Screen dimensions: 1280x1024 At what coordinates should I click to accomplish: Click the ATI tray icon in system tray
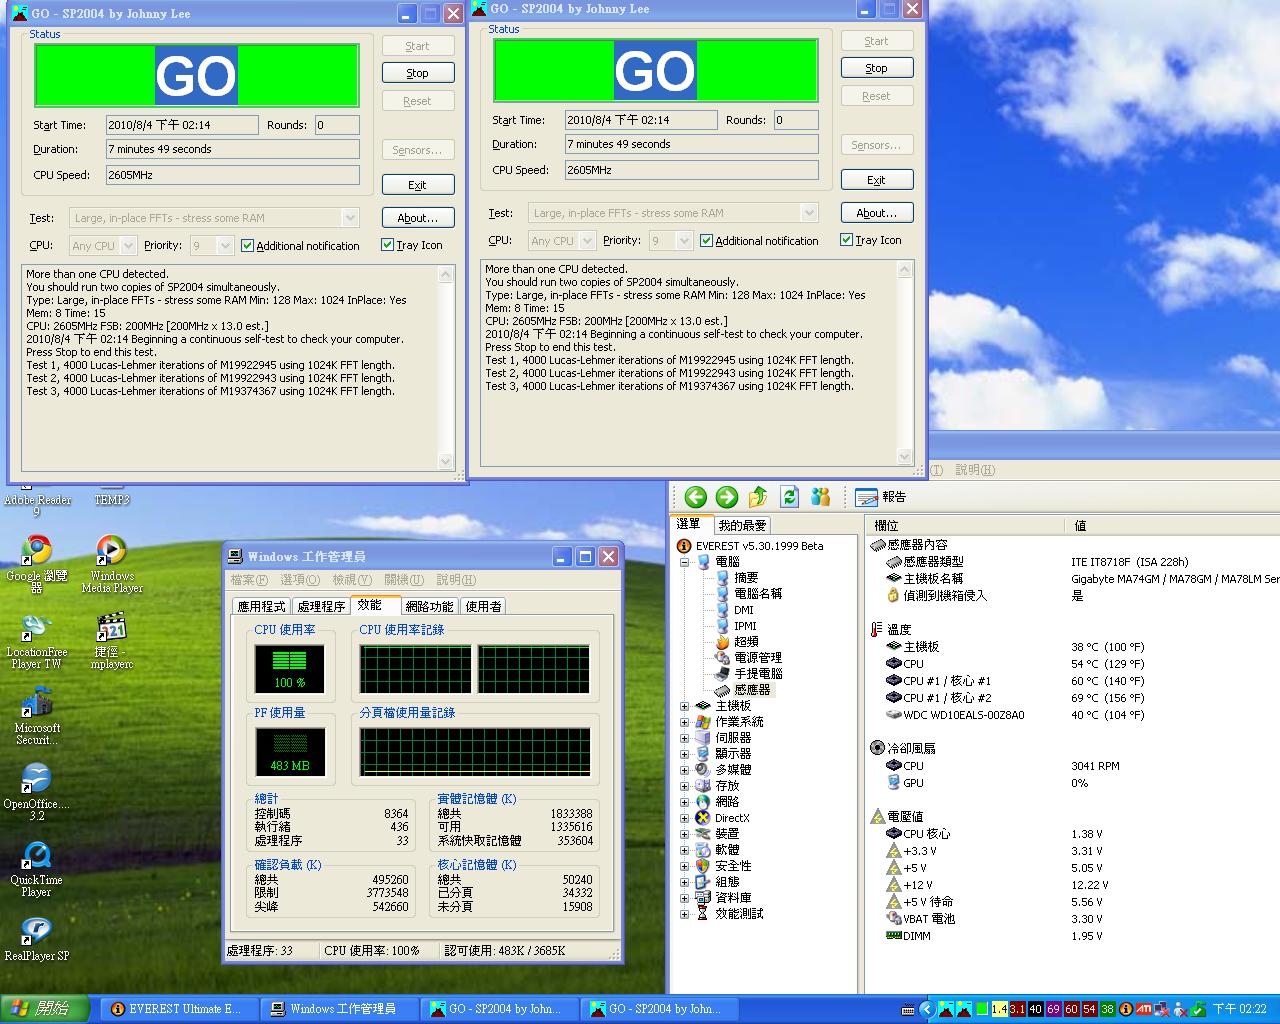1144,1009
